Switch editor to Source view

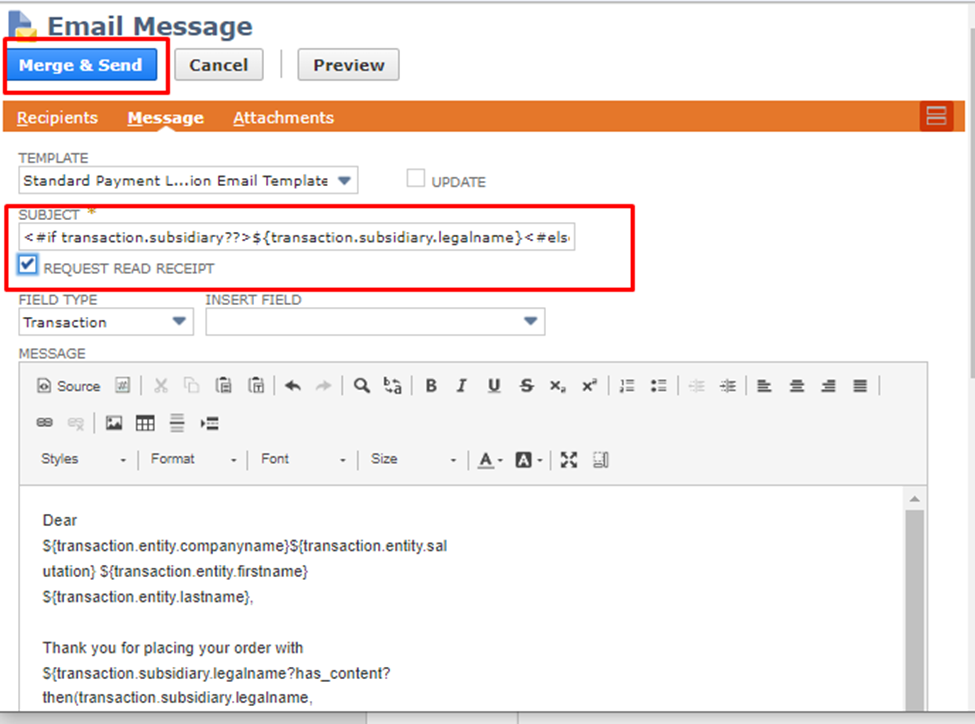[69, 386]
